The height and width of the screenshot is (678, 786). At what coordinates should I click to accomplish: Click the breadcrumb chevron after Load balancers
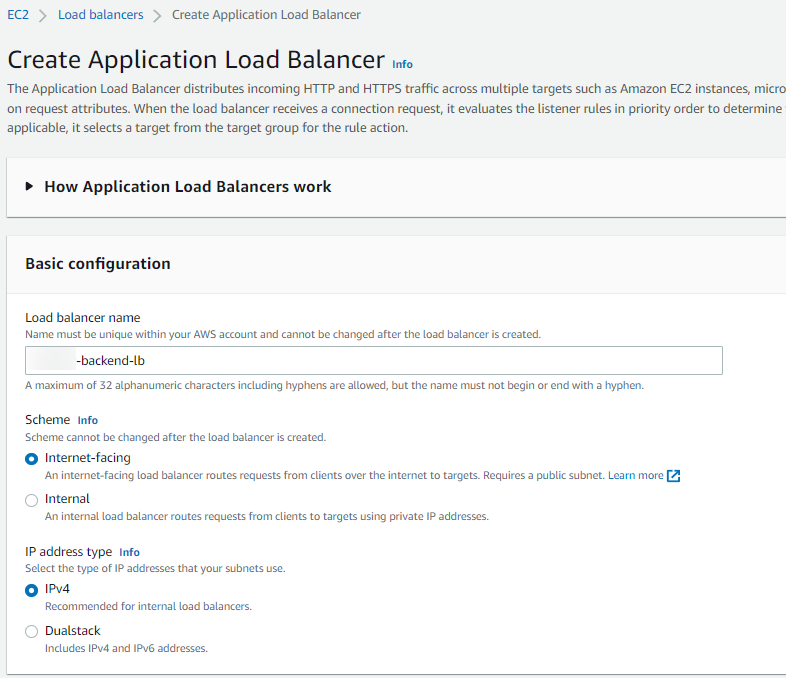coord(157,16)
